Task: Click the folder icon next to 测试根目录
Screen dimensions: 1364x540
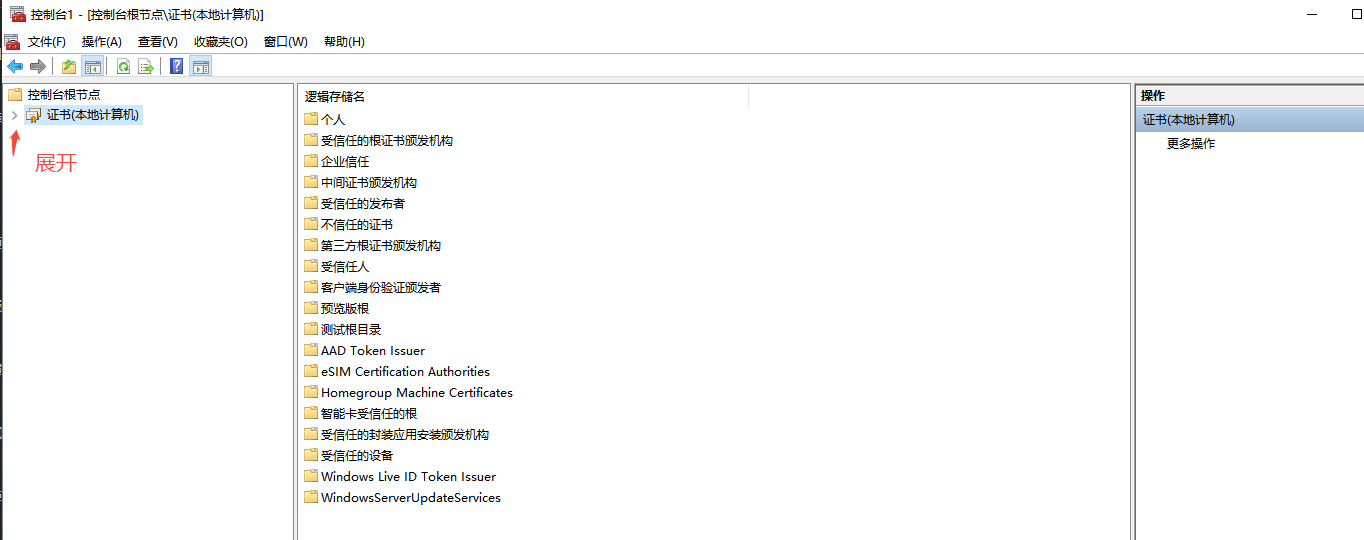Action: (311, 329)
